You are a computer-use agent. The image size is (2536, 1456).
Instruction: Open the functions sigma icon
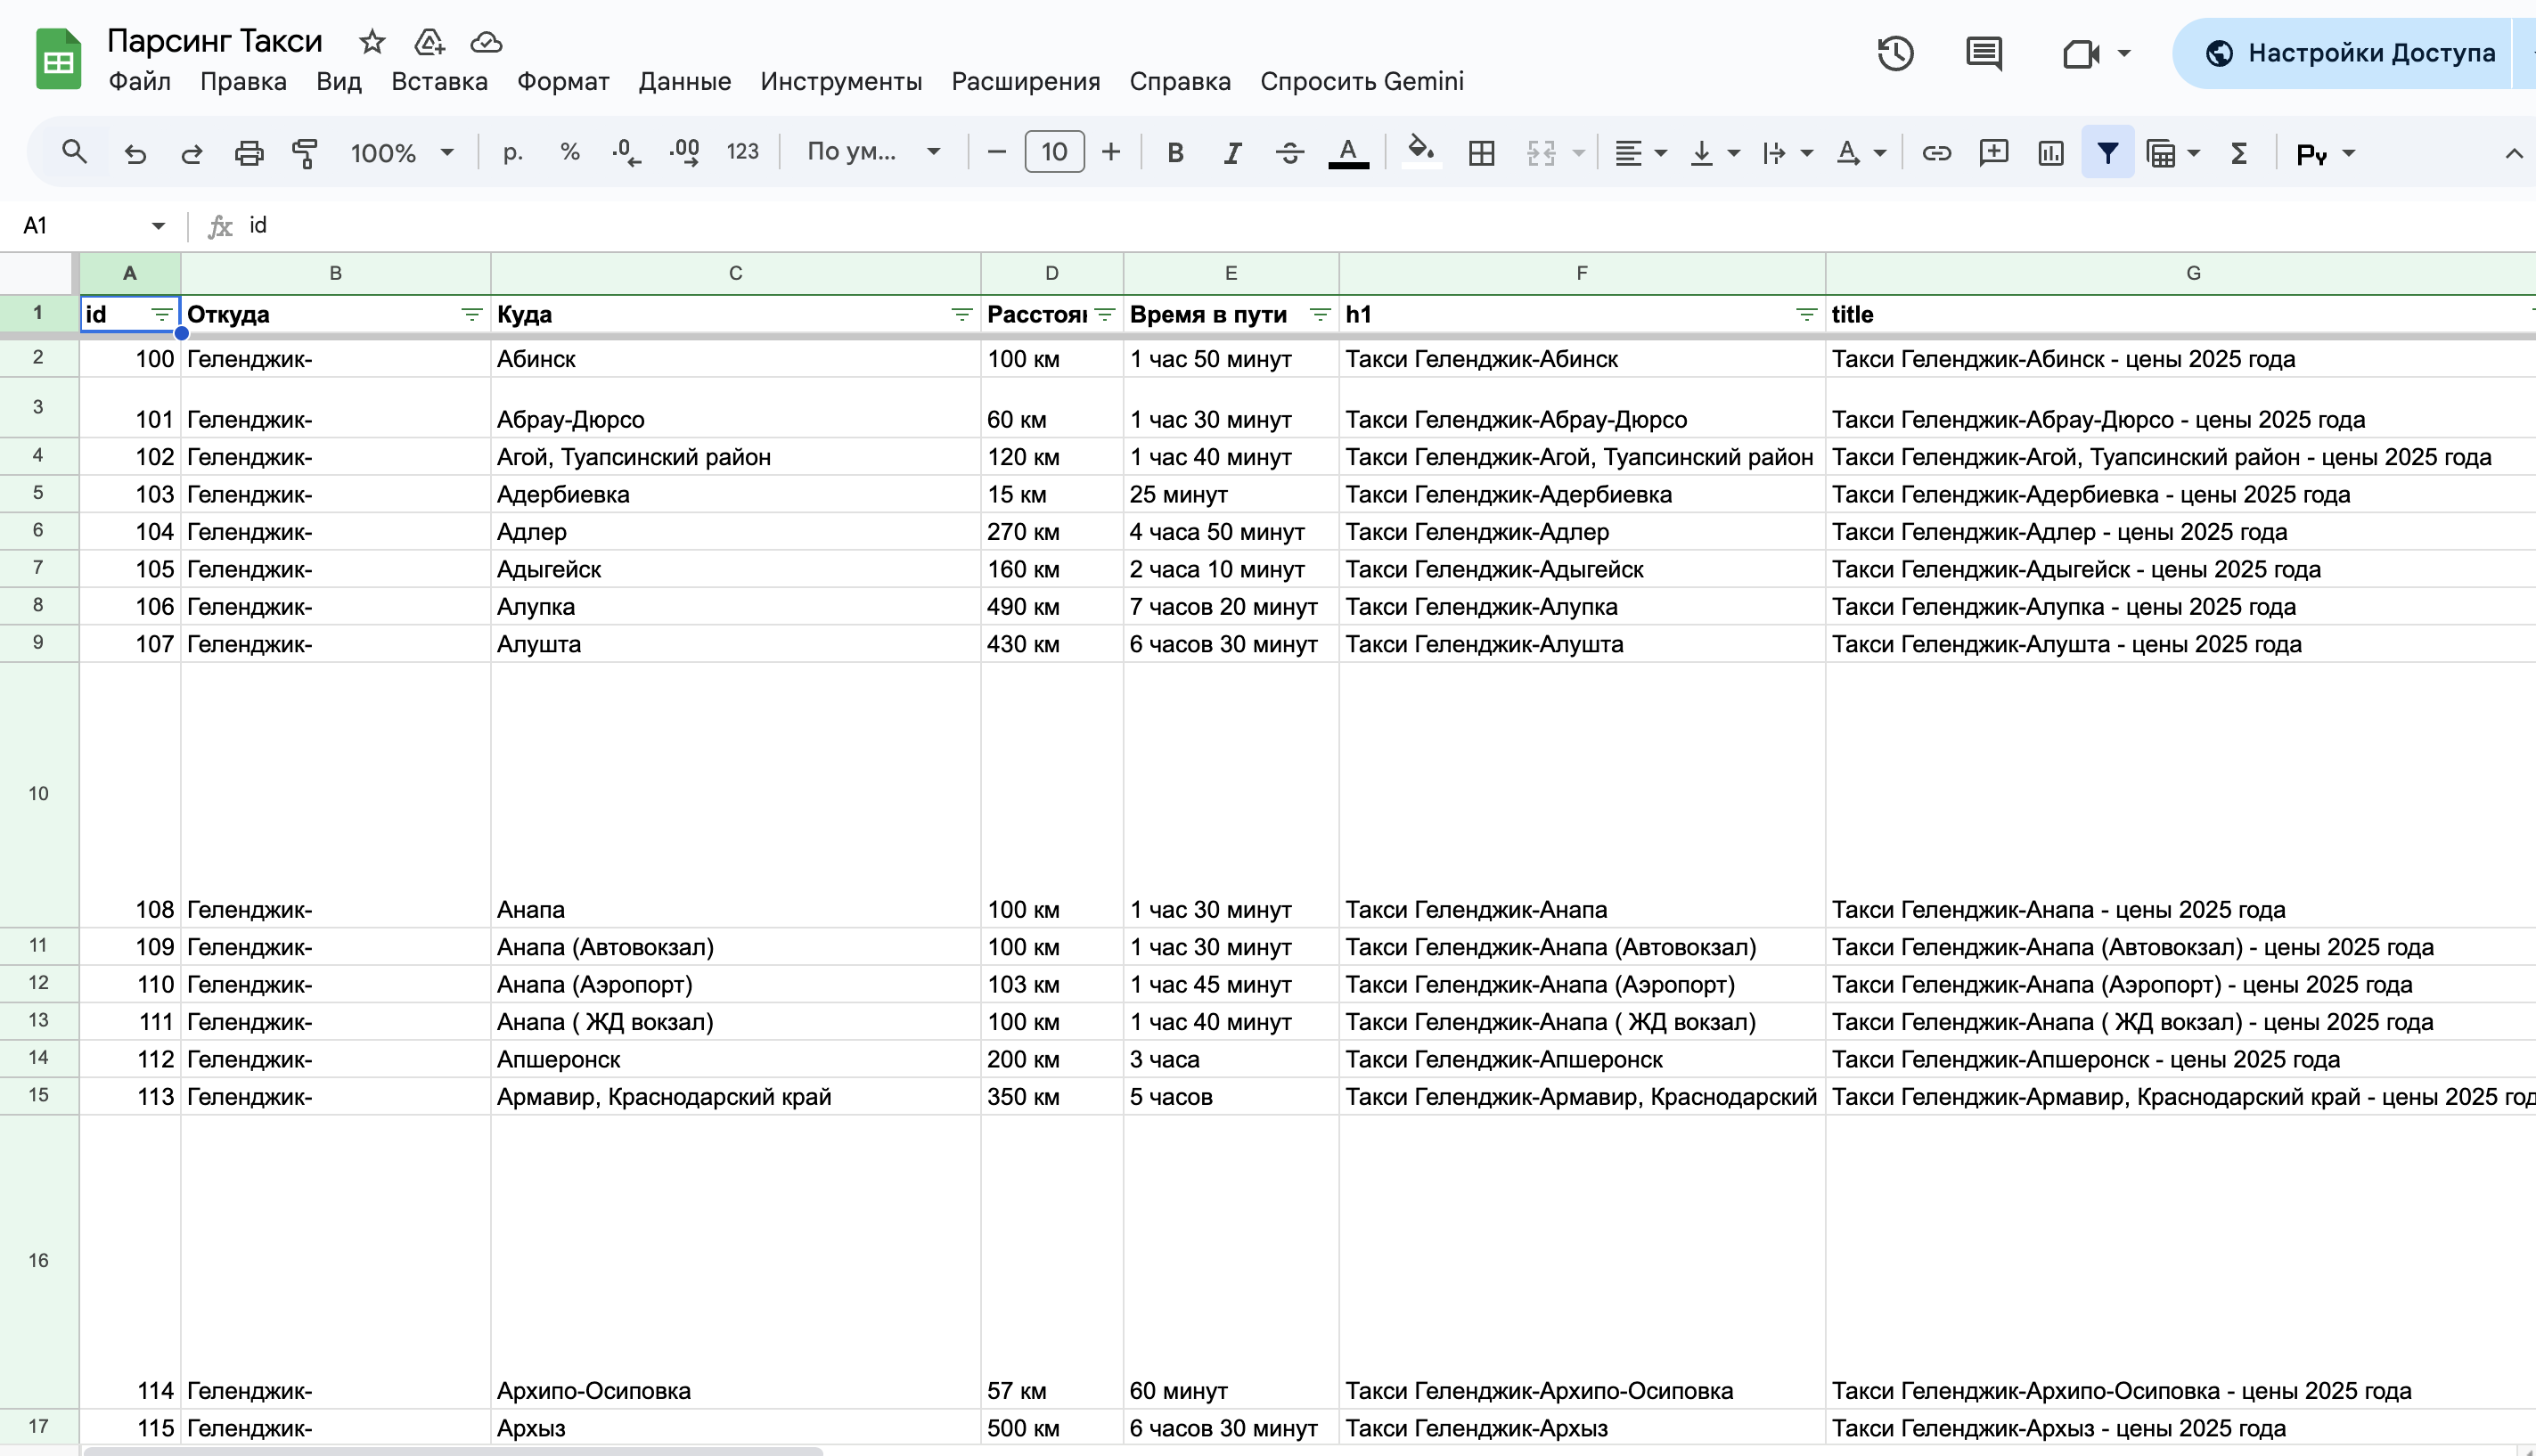(x=2239, y=153)
